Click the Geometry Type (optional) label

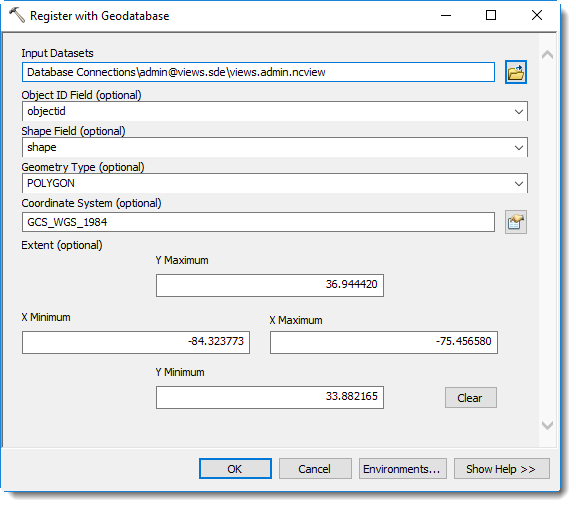83,167
